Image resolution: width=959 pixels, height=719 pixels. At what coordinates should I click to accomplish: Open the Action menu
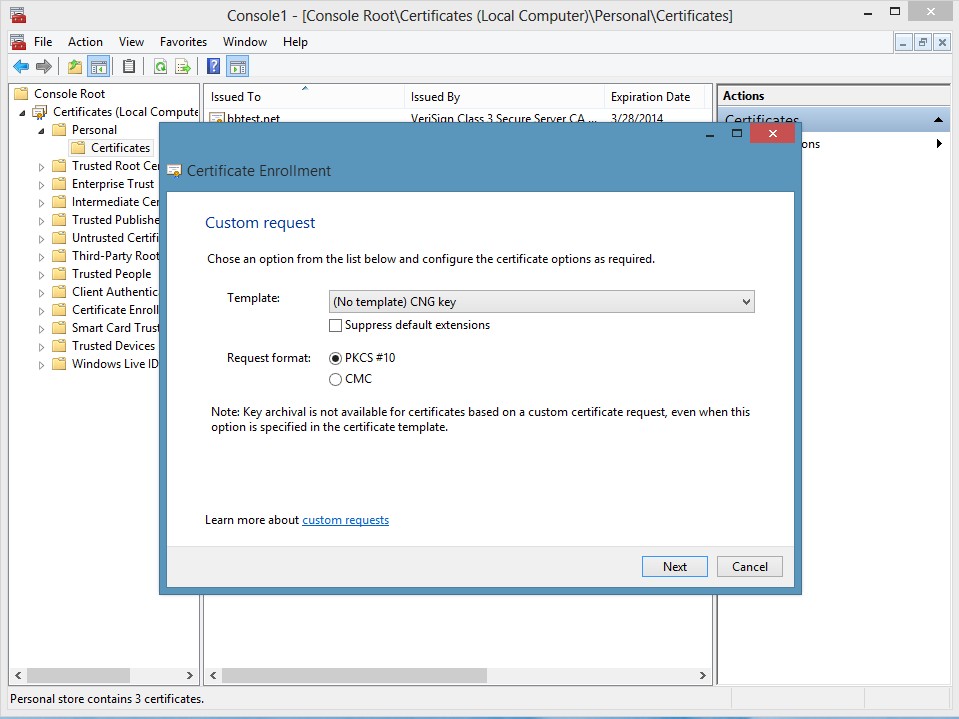85,42
